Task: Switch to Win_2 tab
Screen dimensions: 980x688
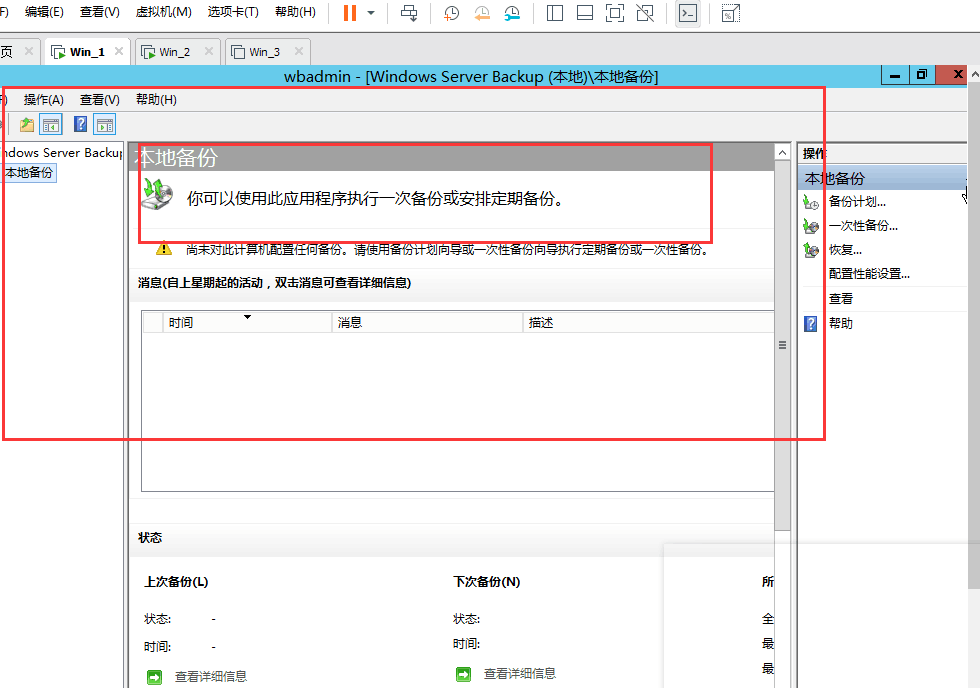Action: 174,52
